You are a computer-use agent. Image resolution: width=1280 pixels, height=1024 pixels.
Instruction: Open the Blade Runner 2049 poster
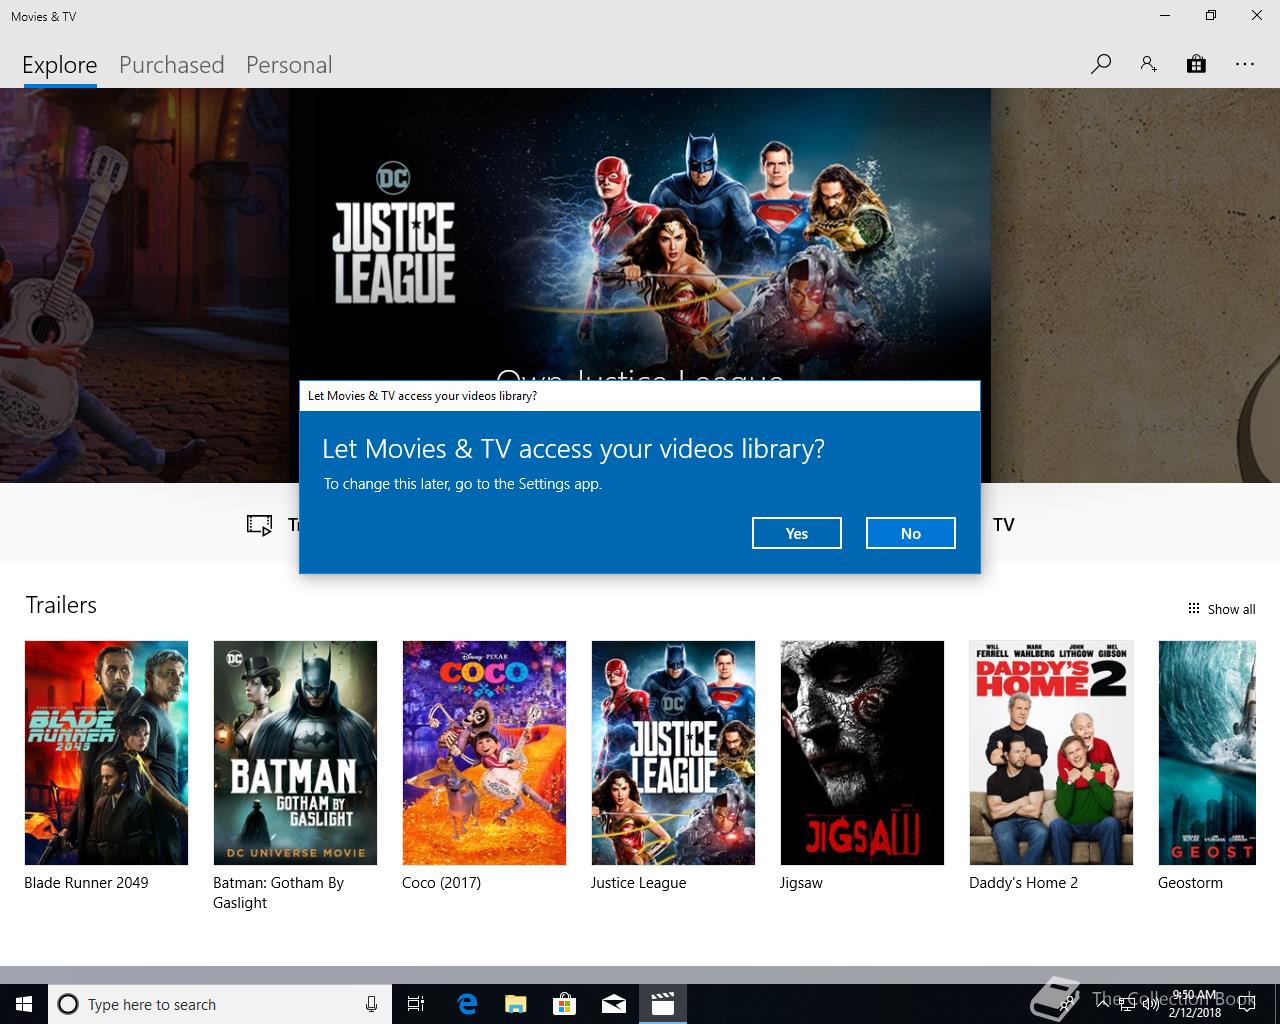pyautogui.click(x=106, y=753)
